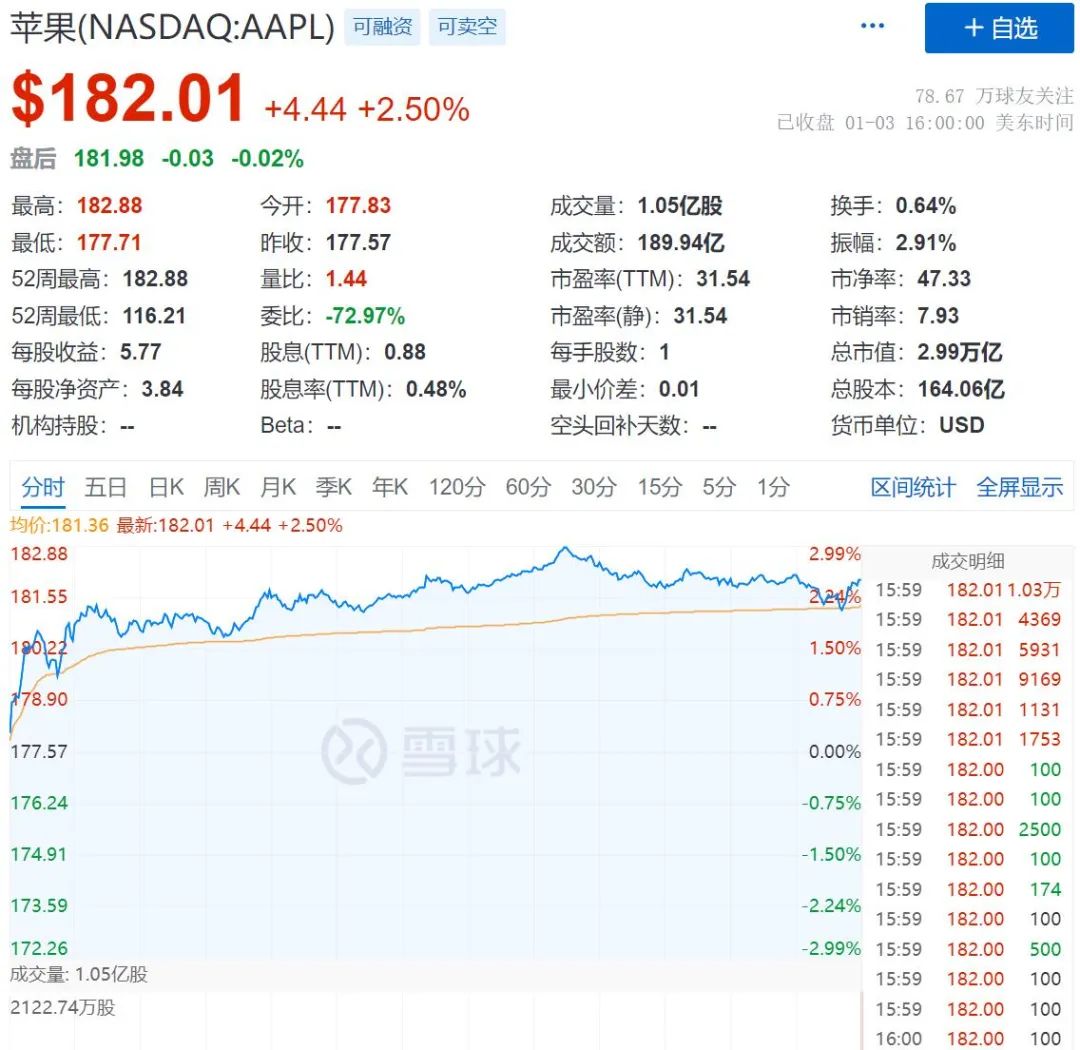Click the 总市值 value 2.99万亿
Viewport: 1080px width, 1050px height.
coord(959,352)
